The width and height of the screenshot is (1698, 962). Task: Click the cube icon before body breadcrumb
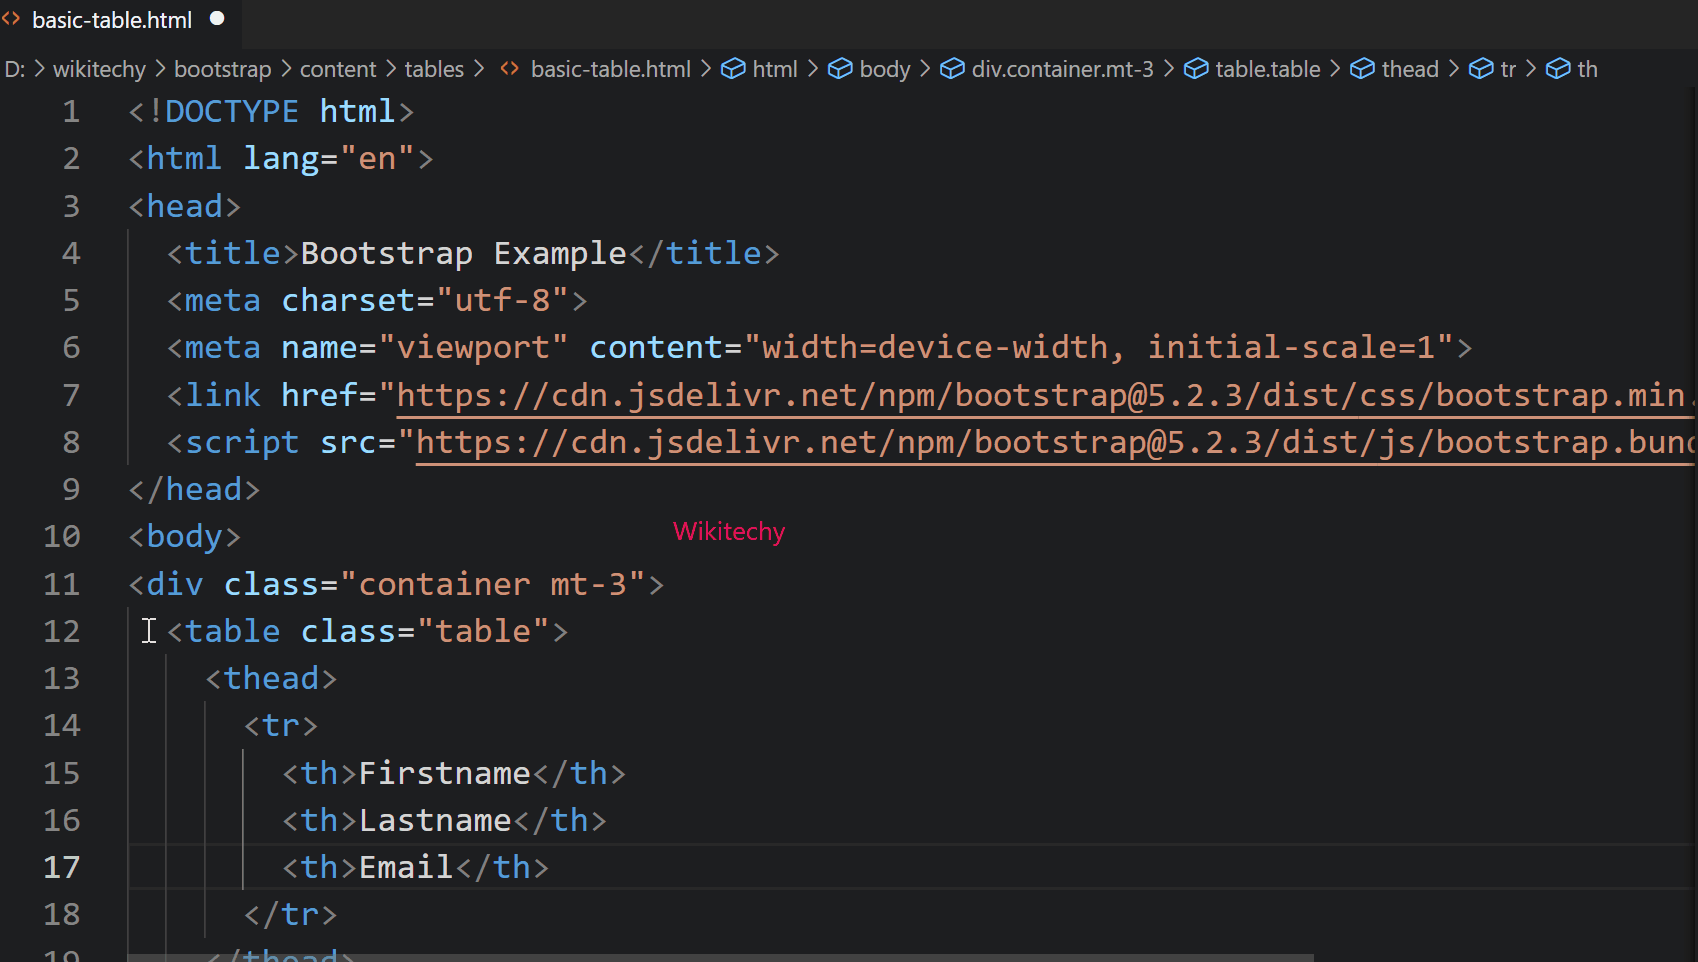click(x=841, y=69)
